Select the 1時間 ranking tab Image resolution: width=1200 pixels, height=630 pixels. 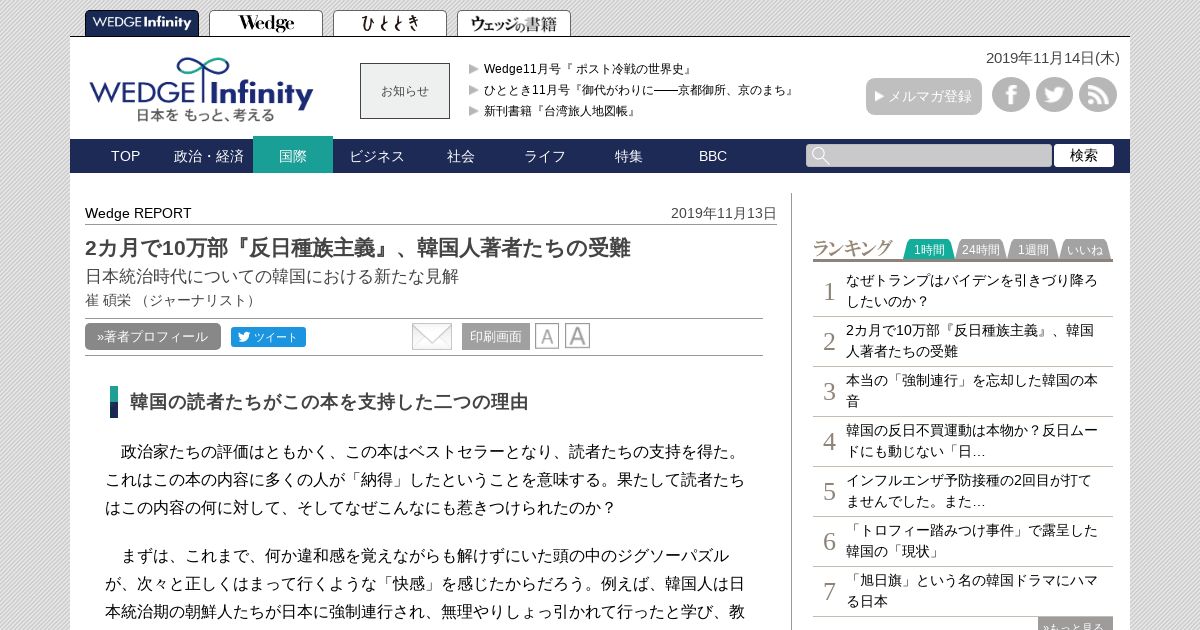[x=929, y=250]
